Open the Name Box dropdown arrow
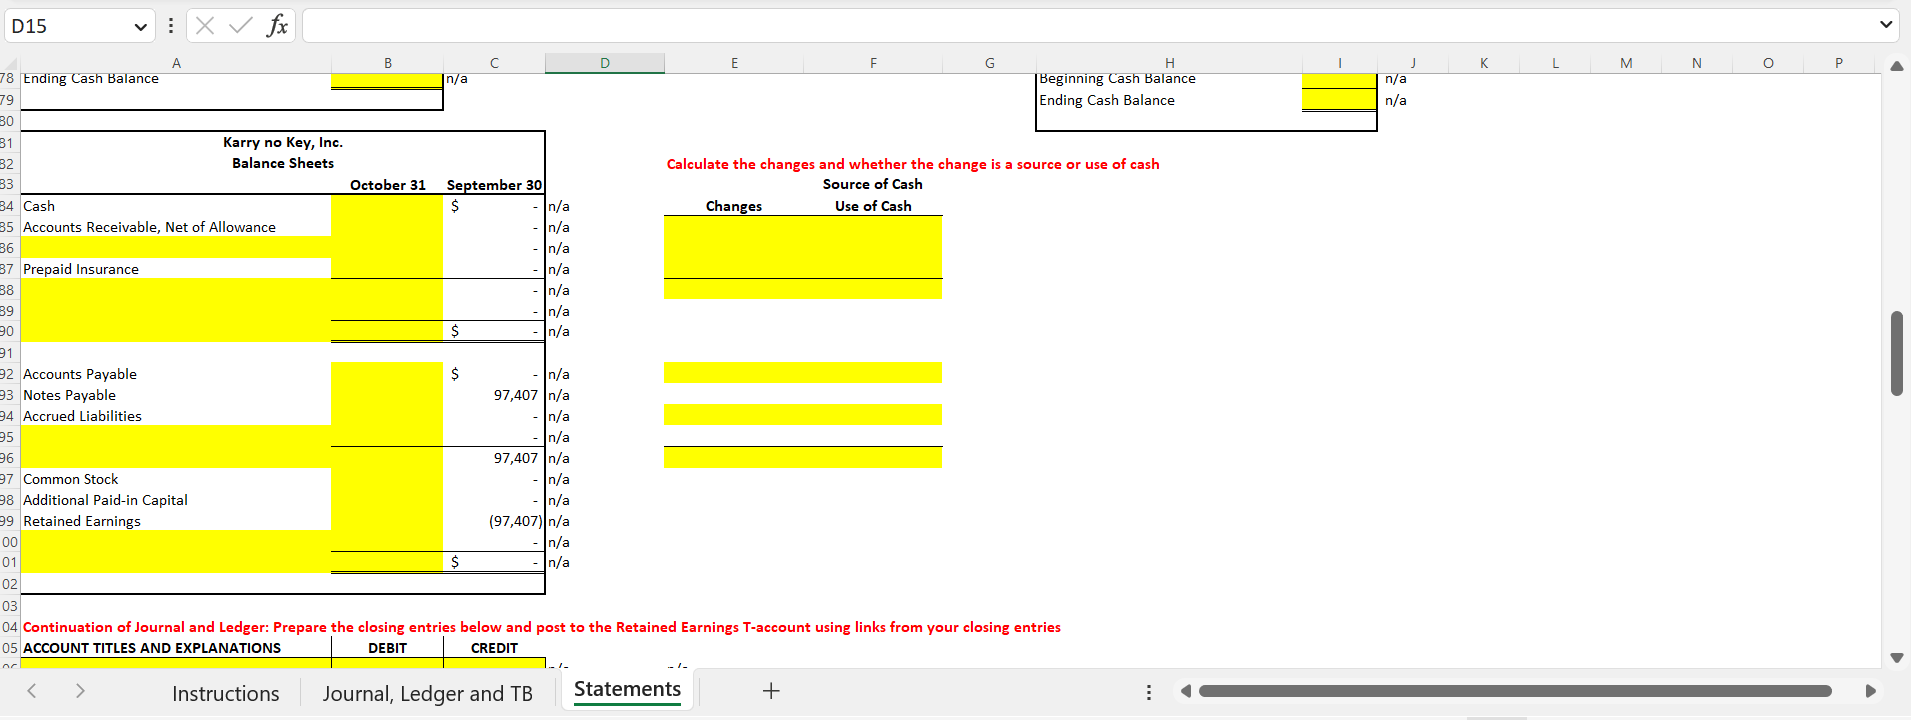This screenshot has height=720, width=1911. [x=140, y=26]
